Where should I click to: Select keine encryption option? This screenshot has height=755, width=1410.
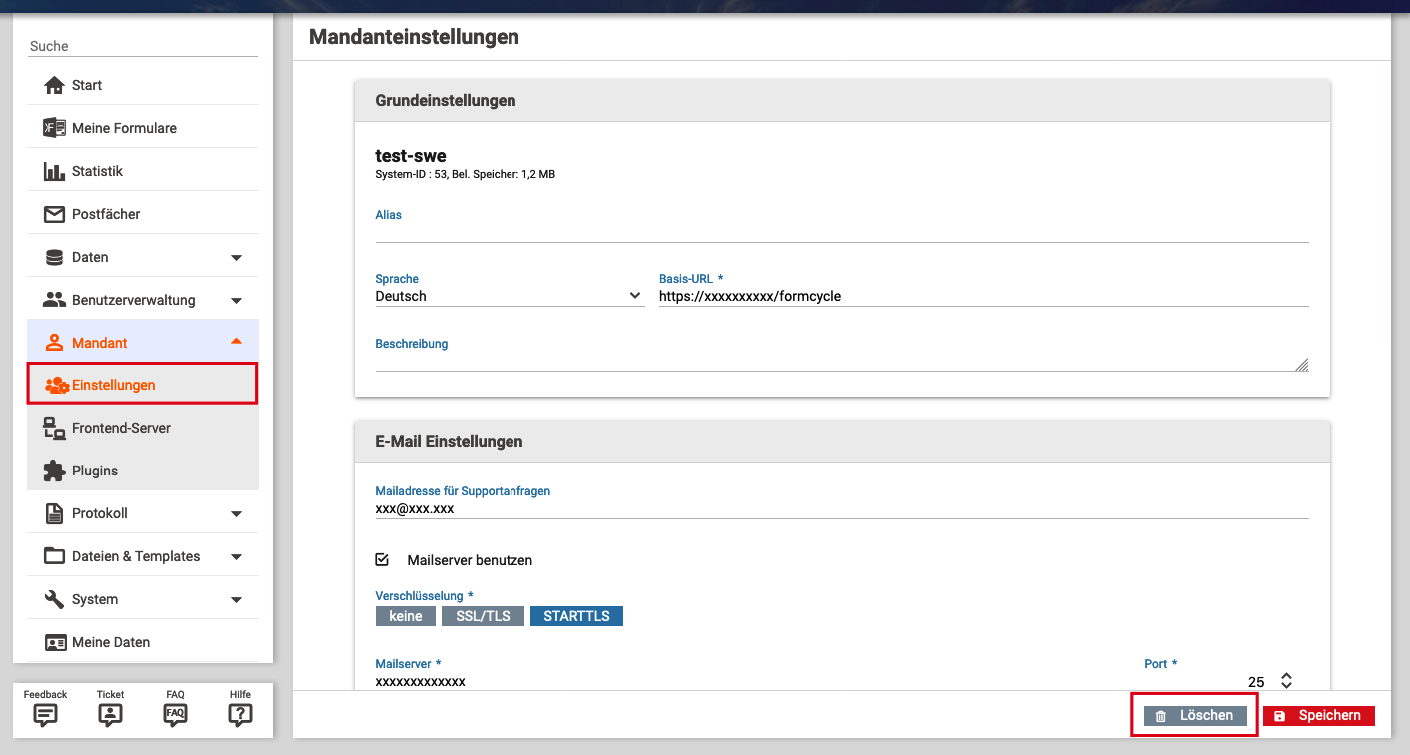[x=406, y=616]
